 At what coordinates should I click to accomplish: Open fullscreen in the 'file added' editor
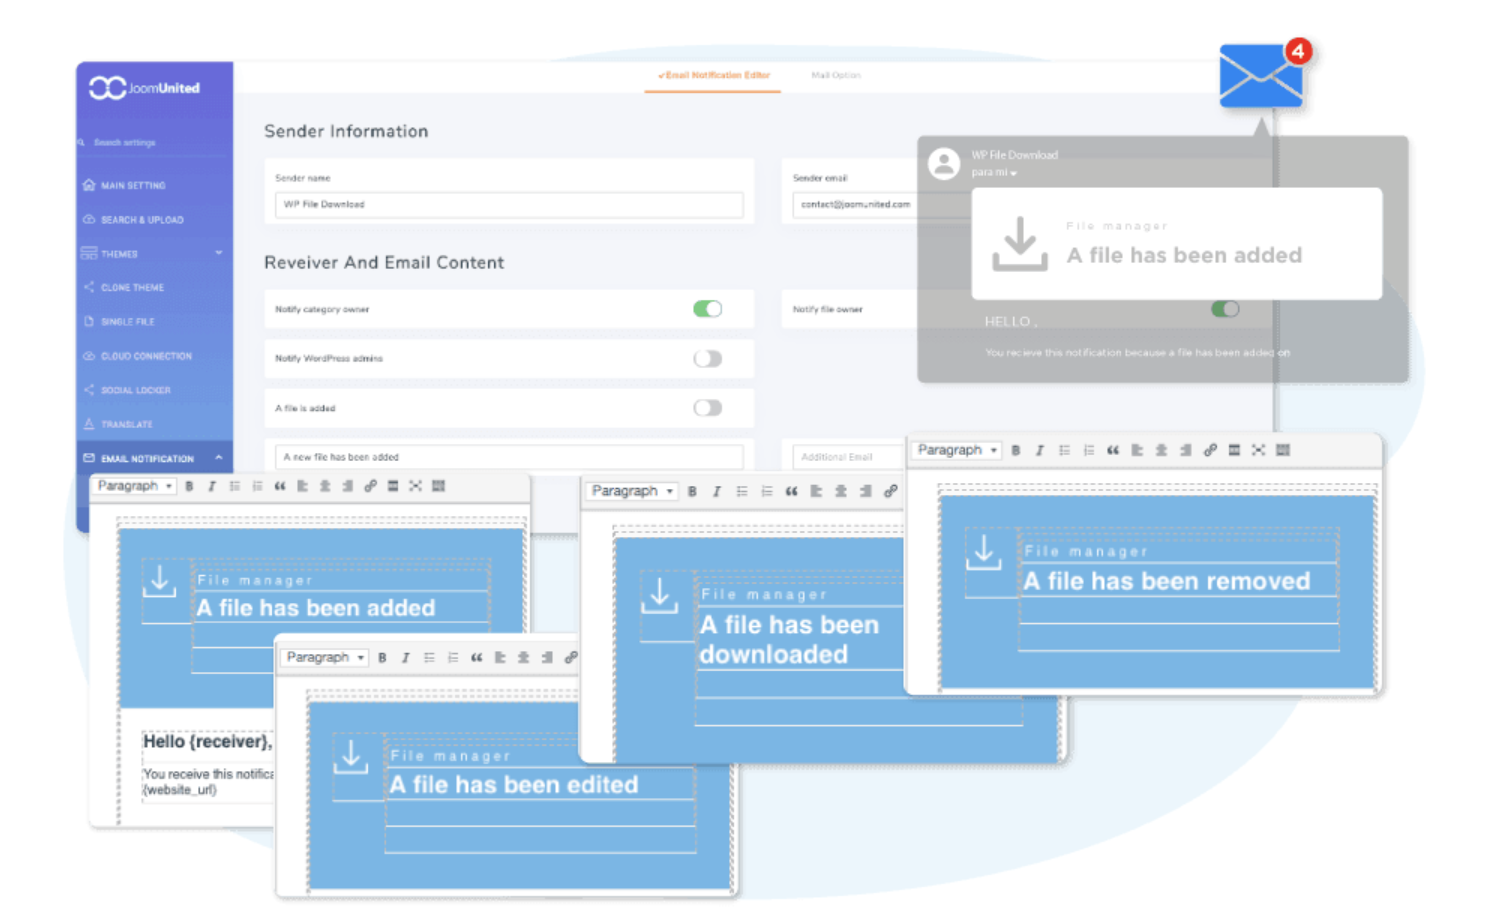pyautogui.click(x=415, y=487)
